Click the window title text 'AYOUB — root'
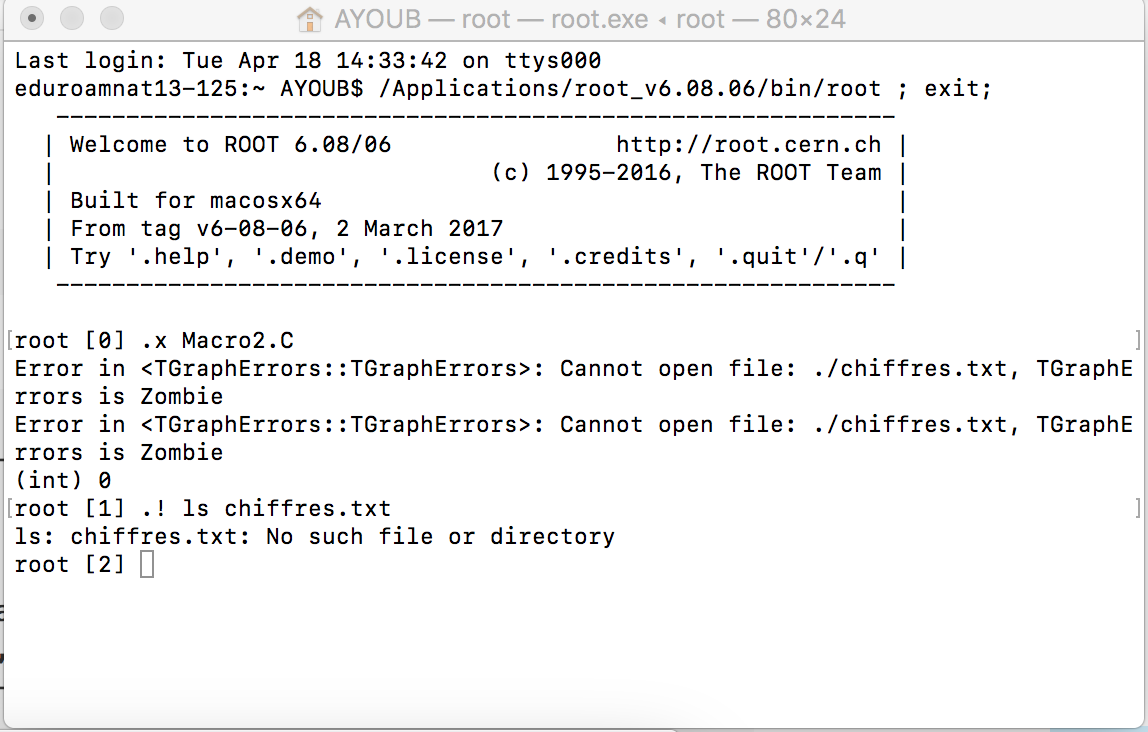1148x732 pixels. point(422,19)
